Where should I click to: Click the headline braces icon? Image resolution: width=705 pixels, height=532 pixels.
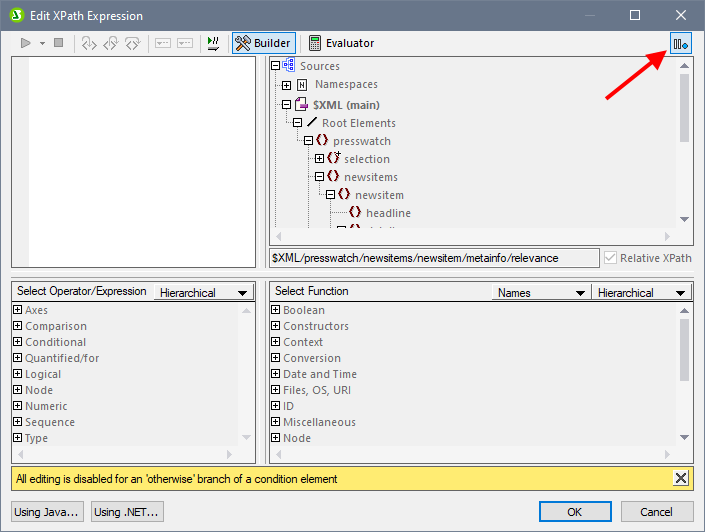355,212
